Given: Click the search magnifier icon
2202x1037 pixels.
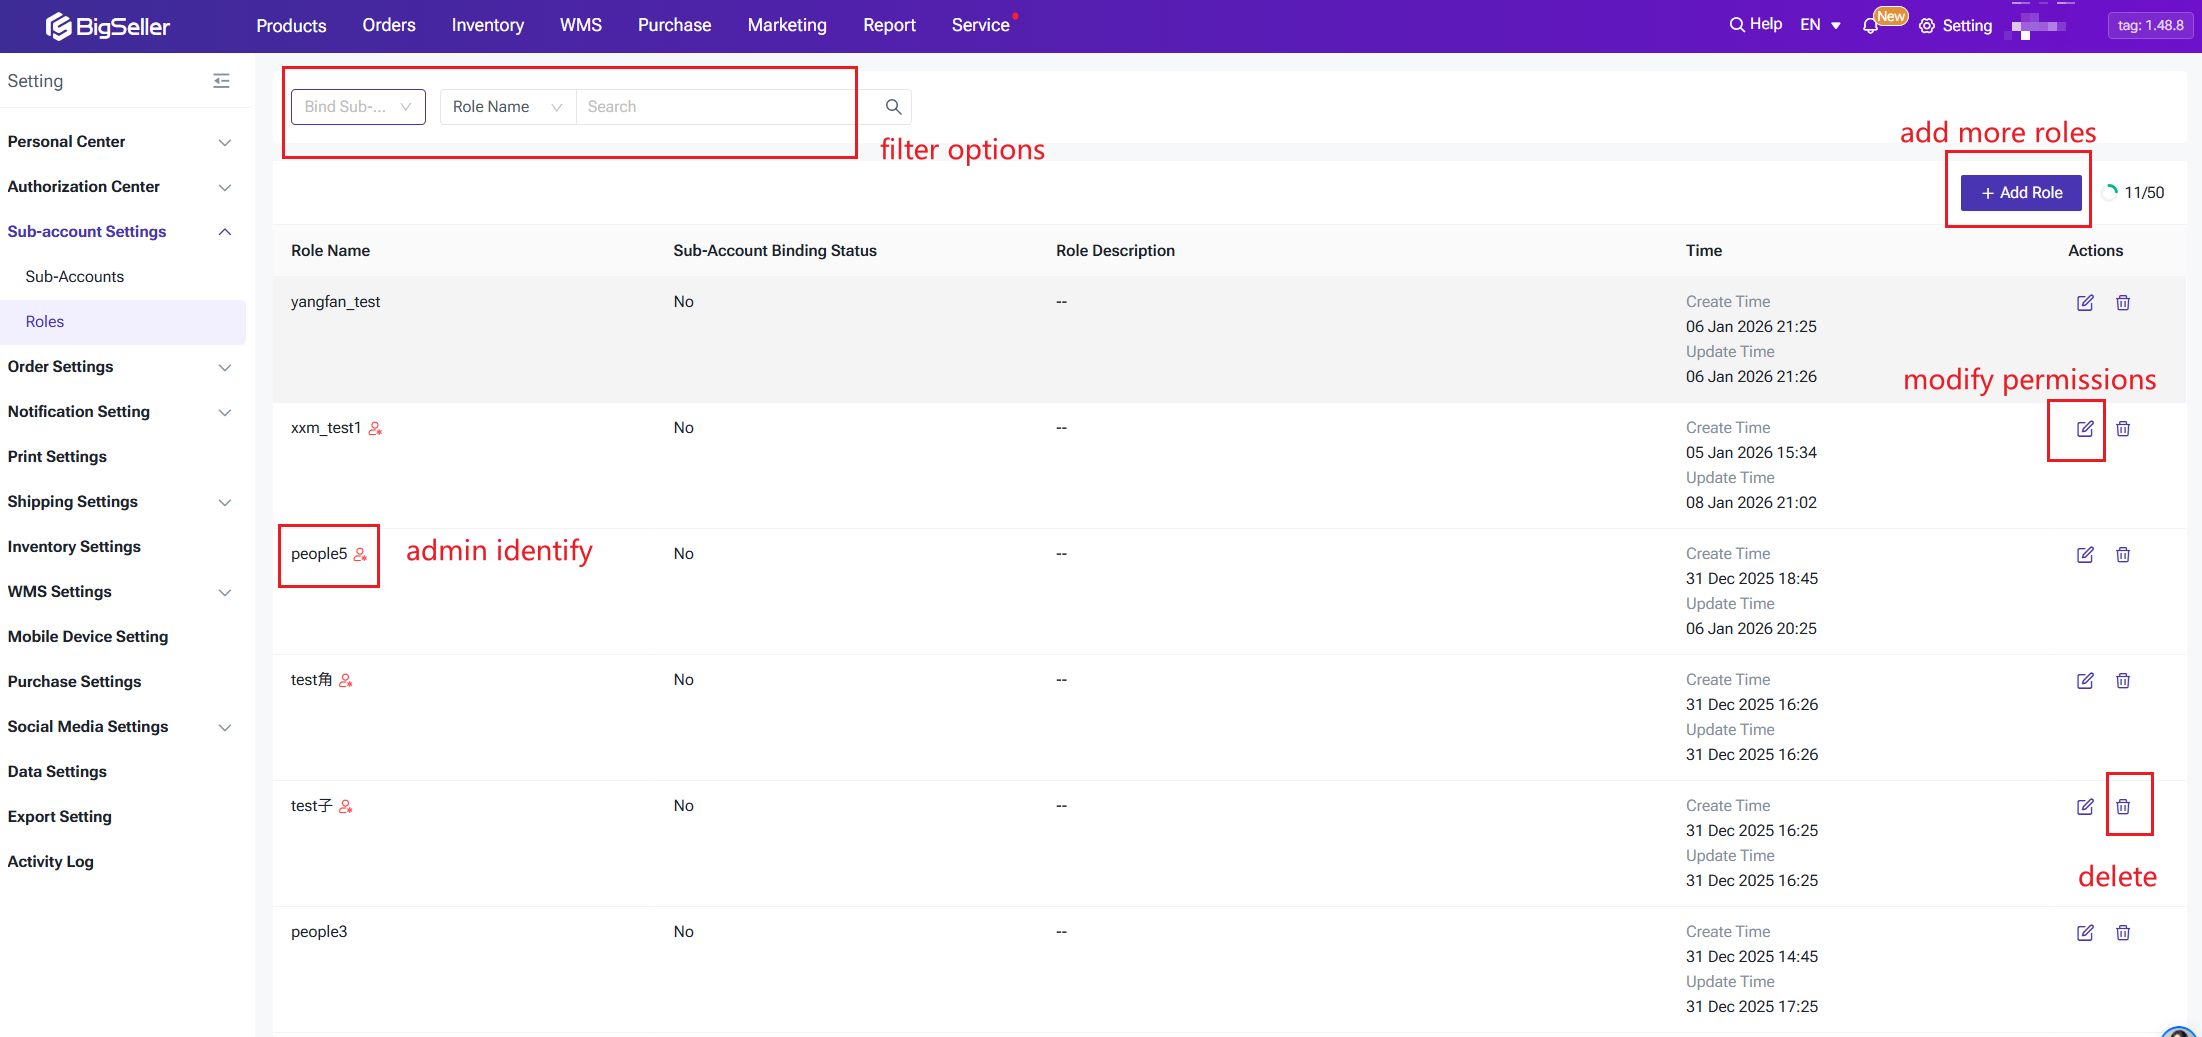Looking at the screenshot, I should 893,107.
